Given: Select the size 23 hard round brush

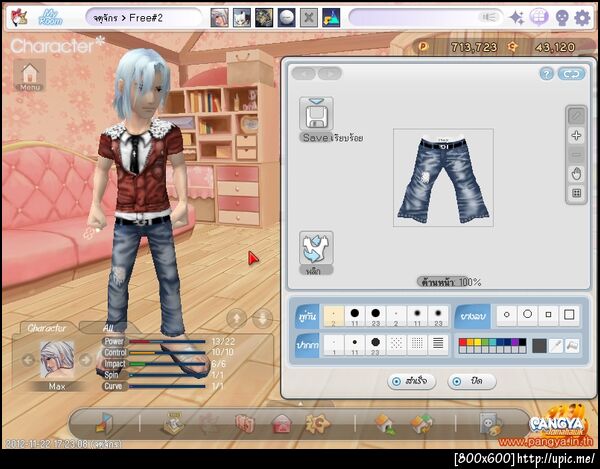Looking at the screenshot, I should tap(375, 316).
